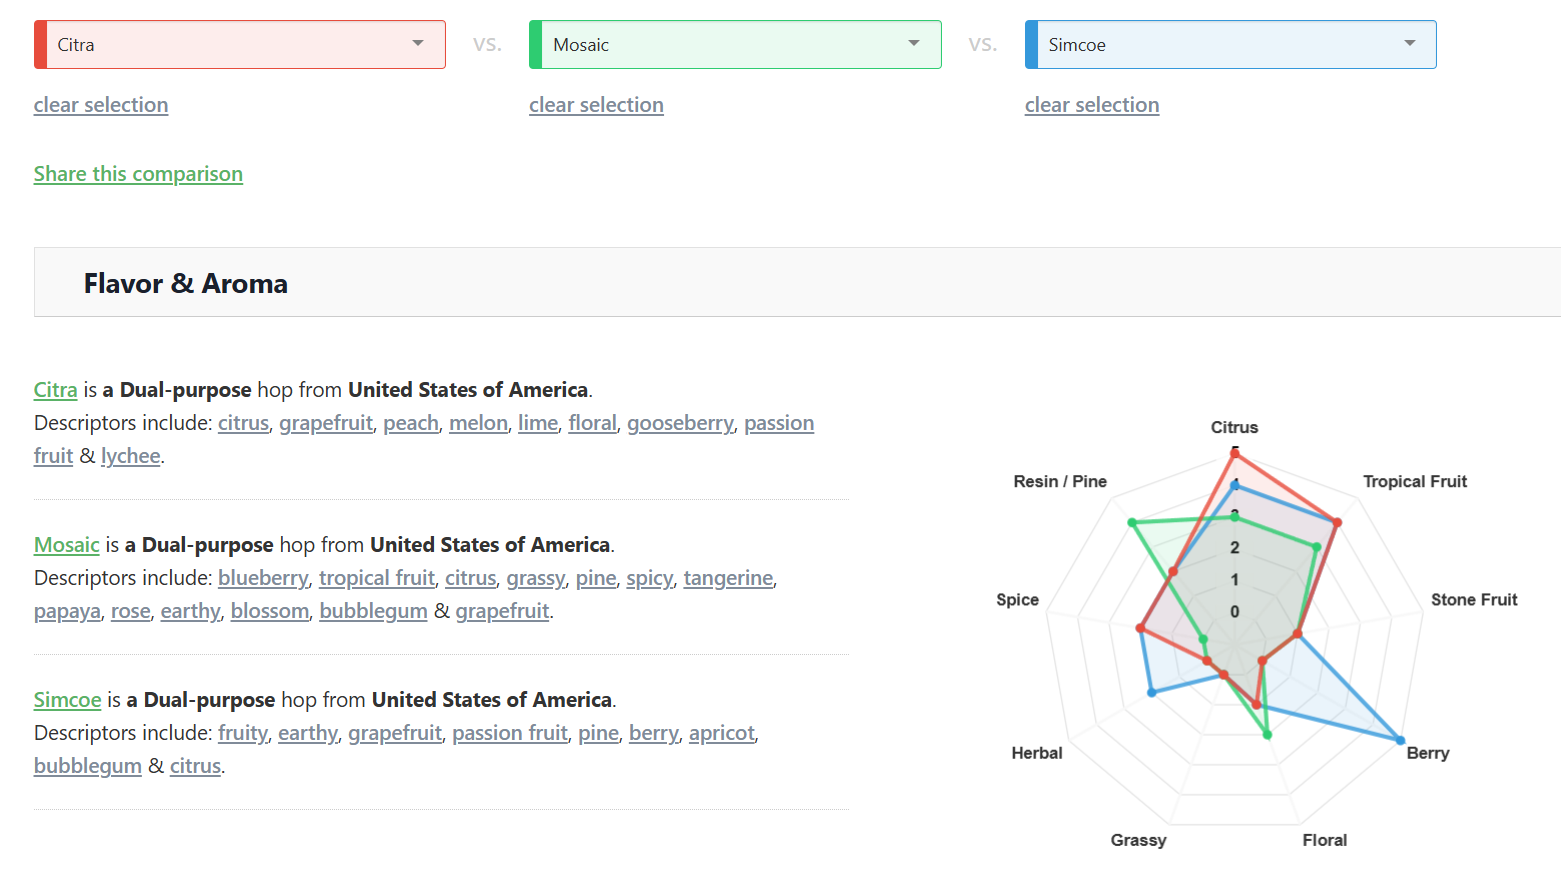
Task: Click the apricot descriptor link
Action: (x=722, y=733)
